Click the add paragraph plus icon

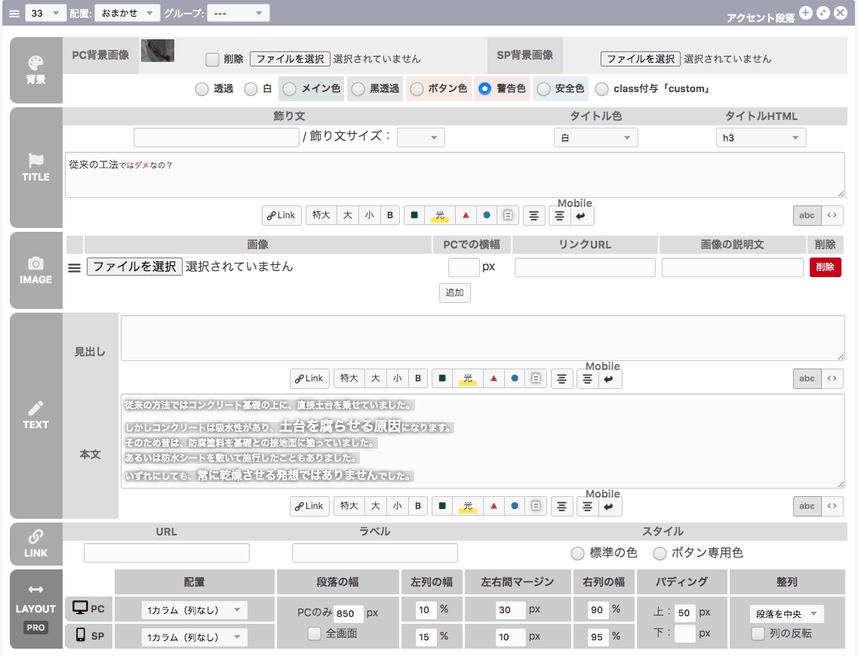click(x=805, y=13)
